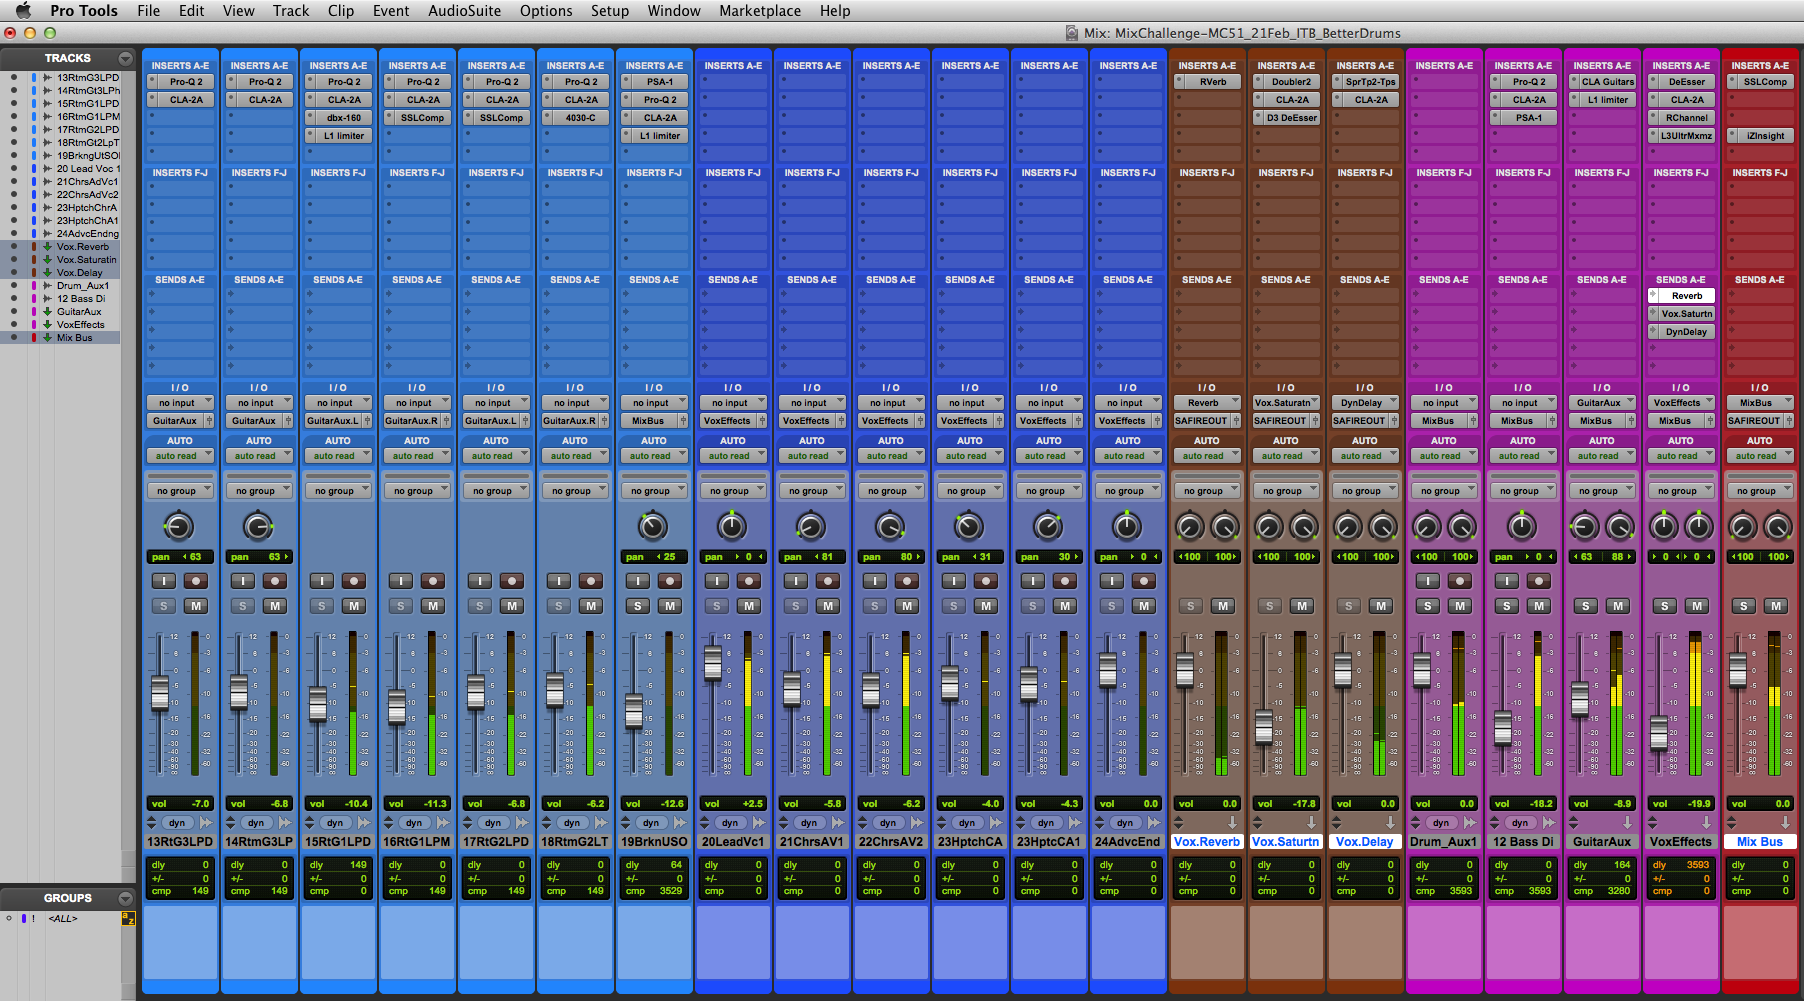
Task: Enable TrackInput button on 21ChrsAV1 strip
Action: (x=796, y=581)
